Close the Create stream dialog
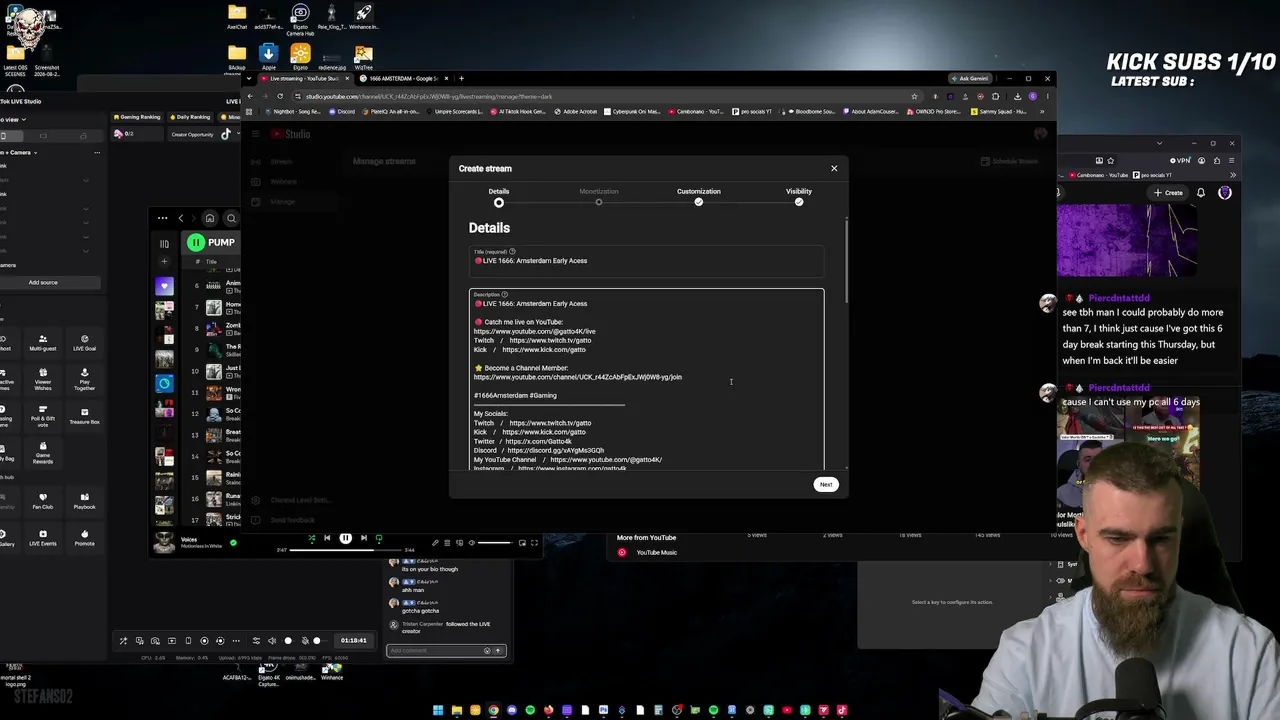Image resolution: width=1280 pixels, height=720 pixels. click(x=834, y=168)
